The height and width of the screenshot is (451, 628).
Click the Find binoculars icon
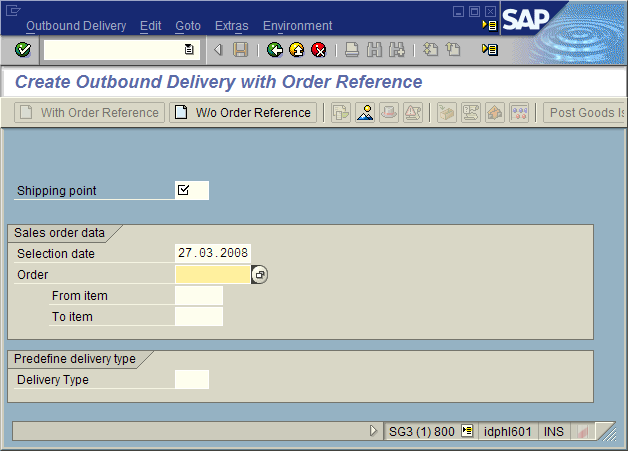374,50
